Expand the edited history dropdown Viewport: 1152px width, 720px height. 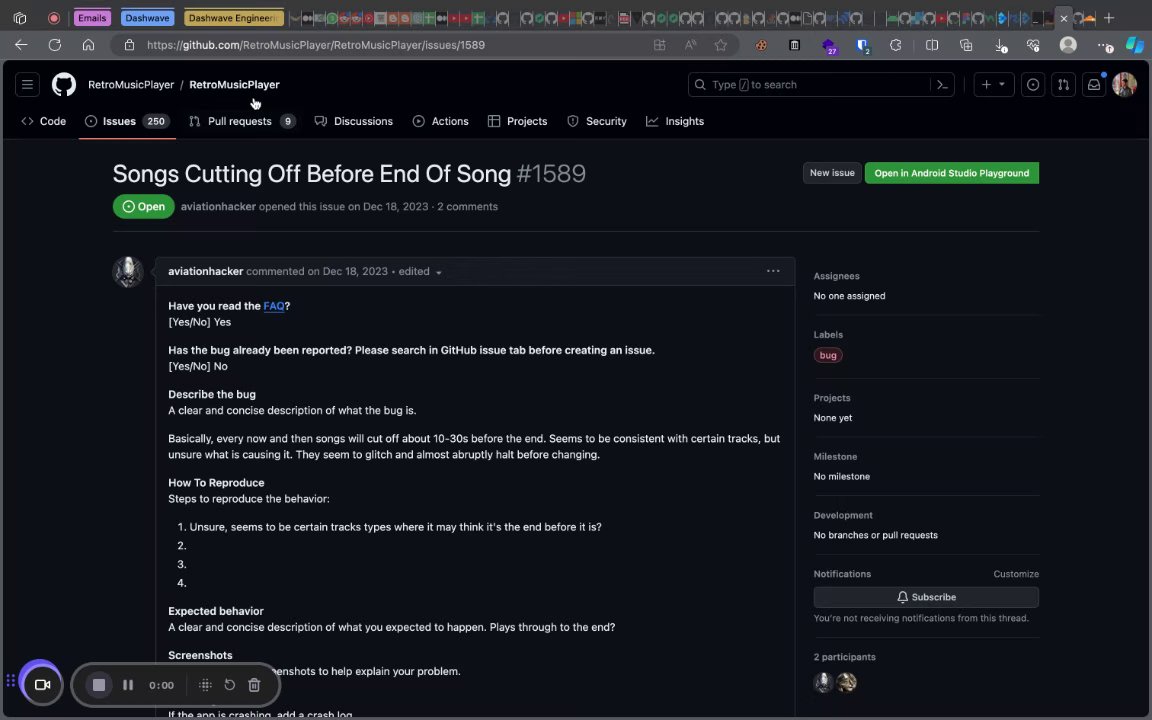(420, 272)
